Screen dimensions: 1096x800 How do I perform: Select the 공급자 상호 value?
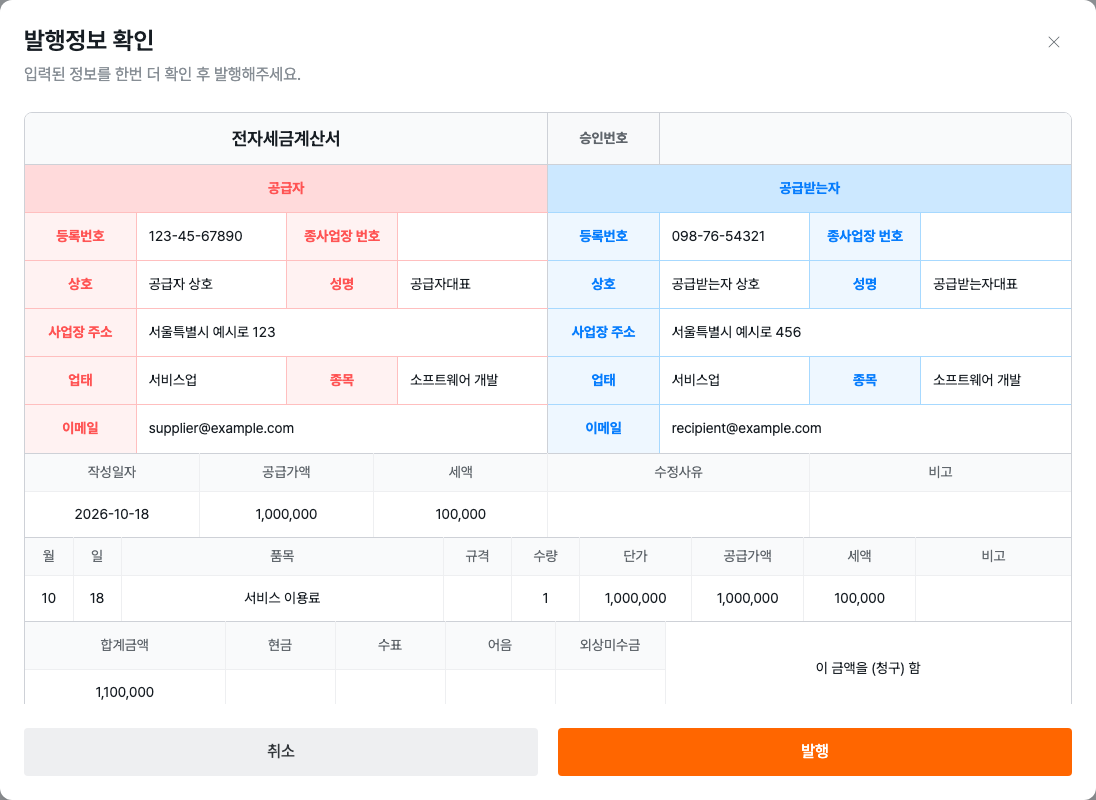click(x=181, y=284)
